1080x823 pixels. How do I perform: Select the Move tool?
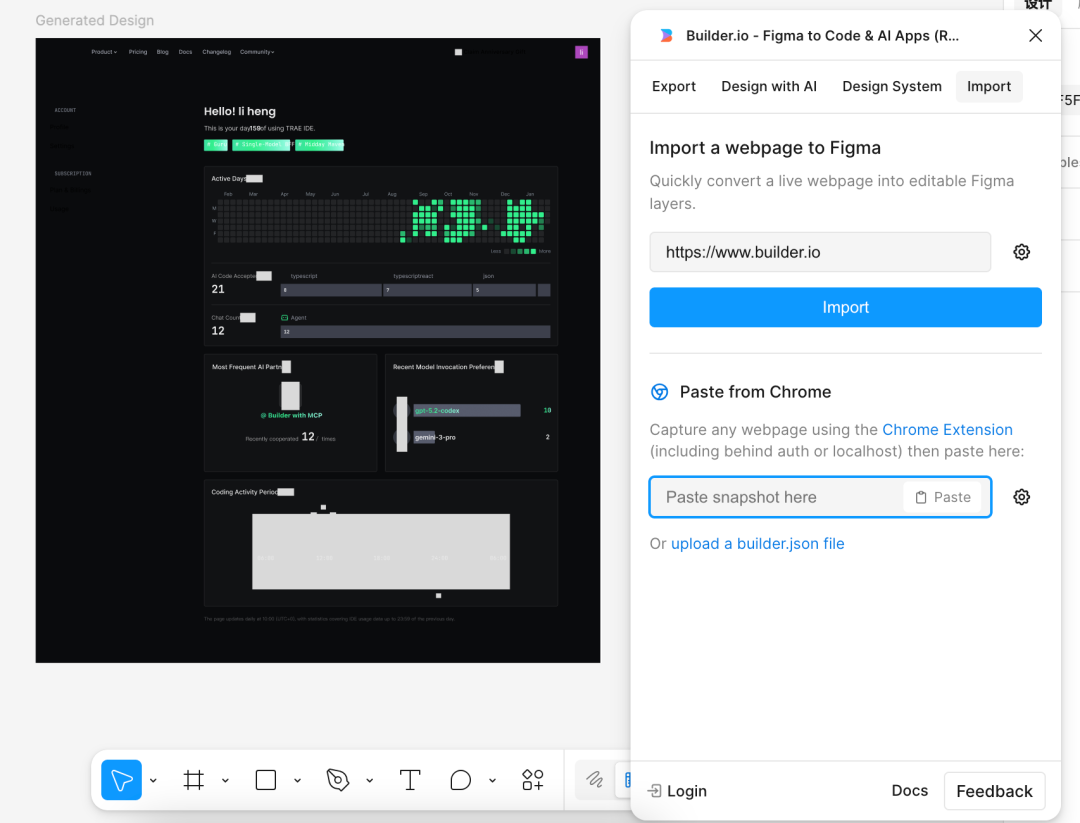coord(121,779)
